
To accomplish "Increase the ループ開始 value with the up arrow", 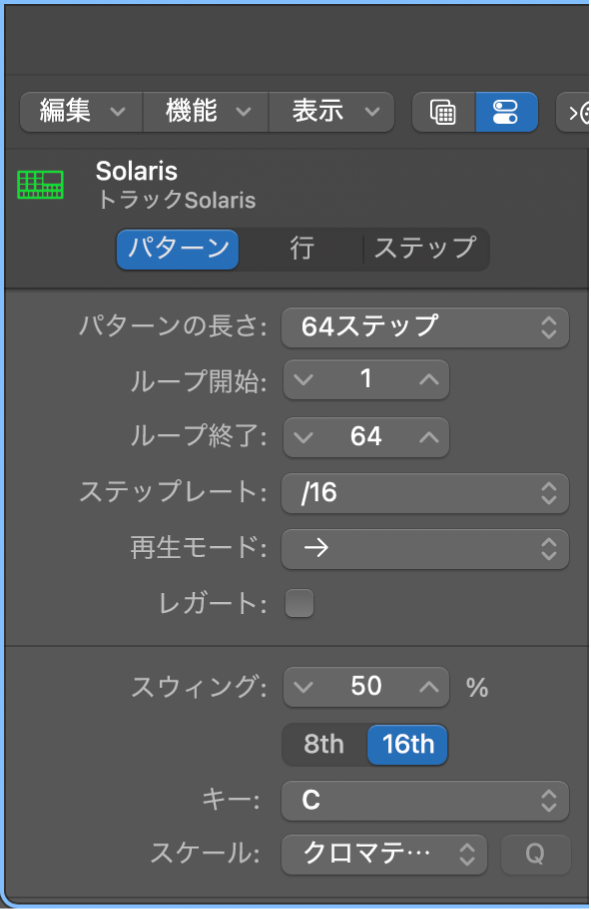I will tap(427, 379).
